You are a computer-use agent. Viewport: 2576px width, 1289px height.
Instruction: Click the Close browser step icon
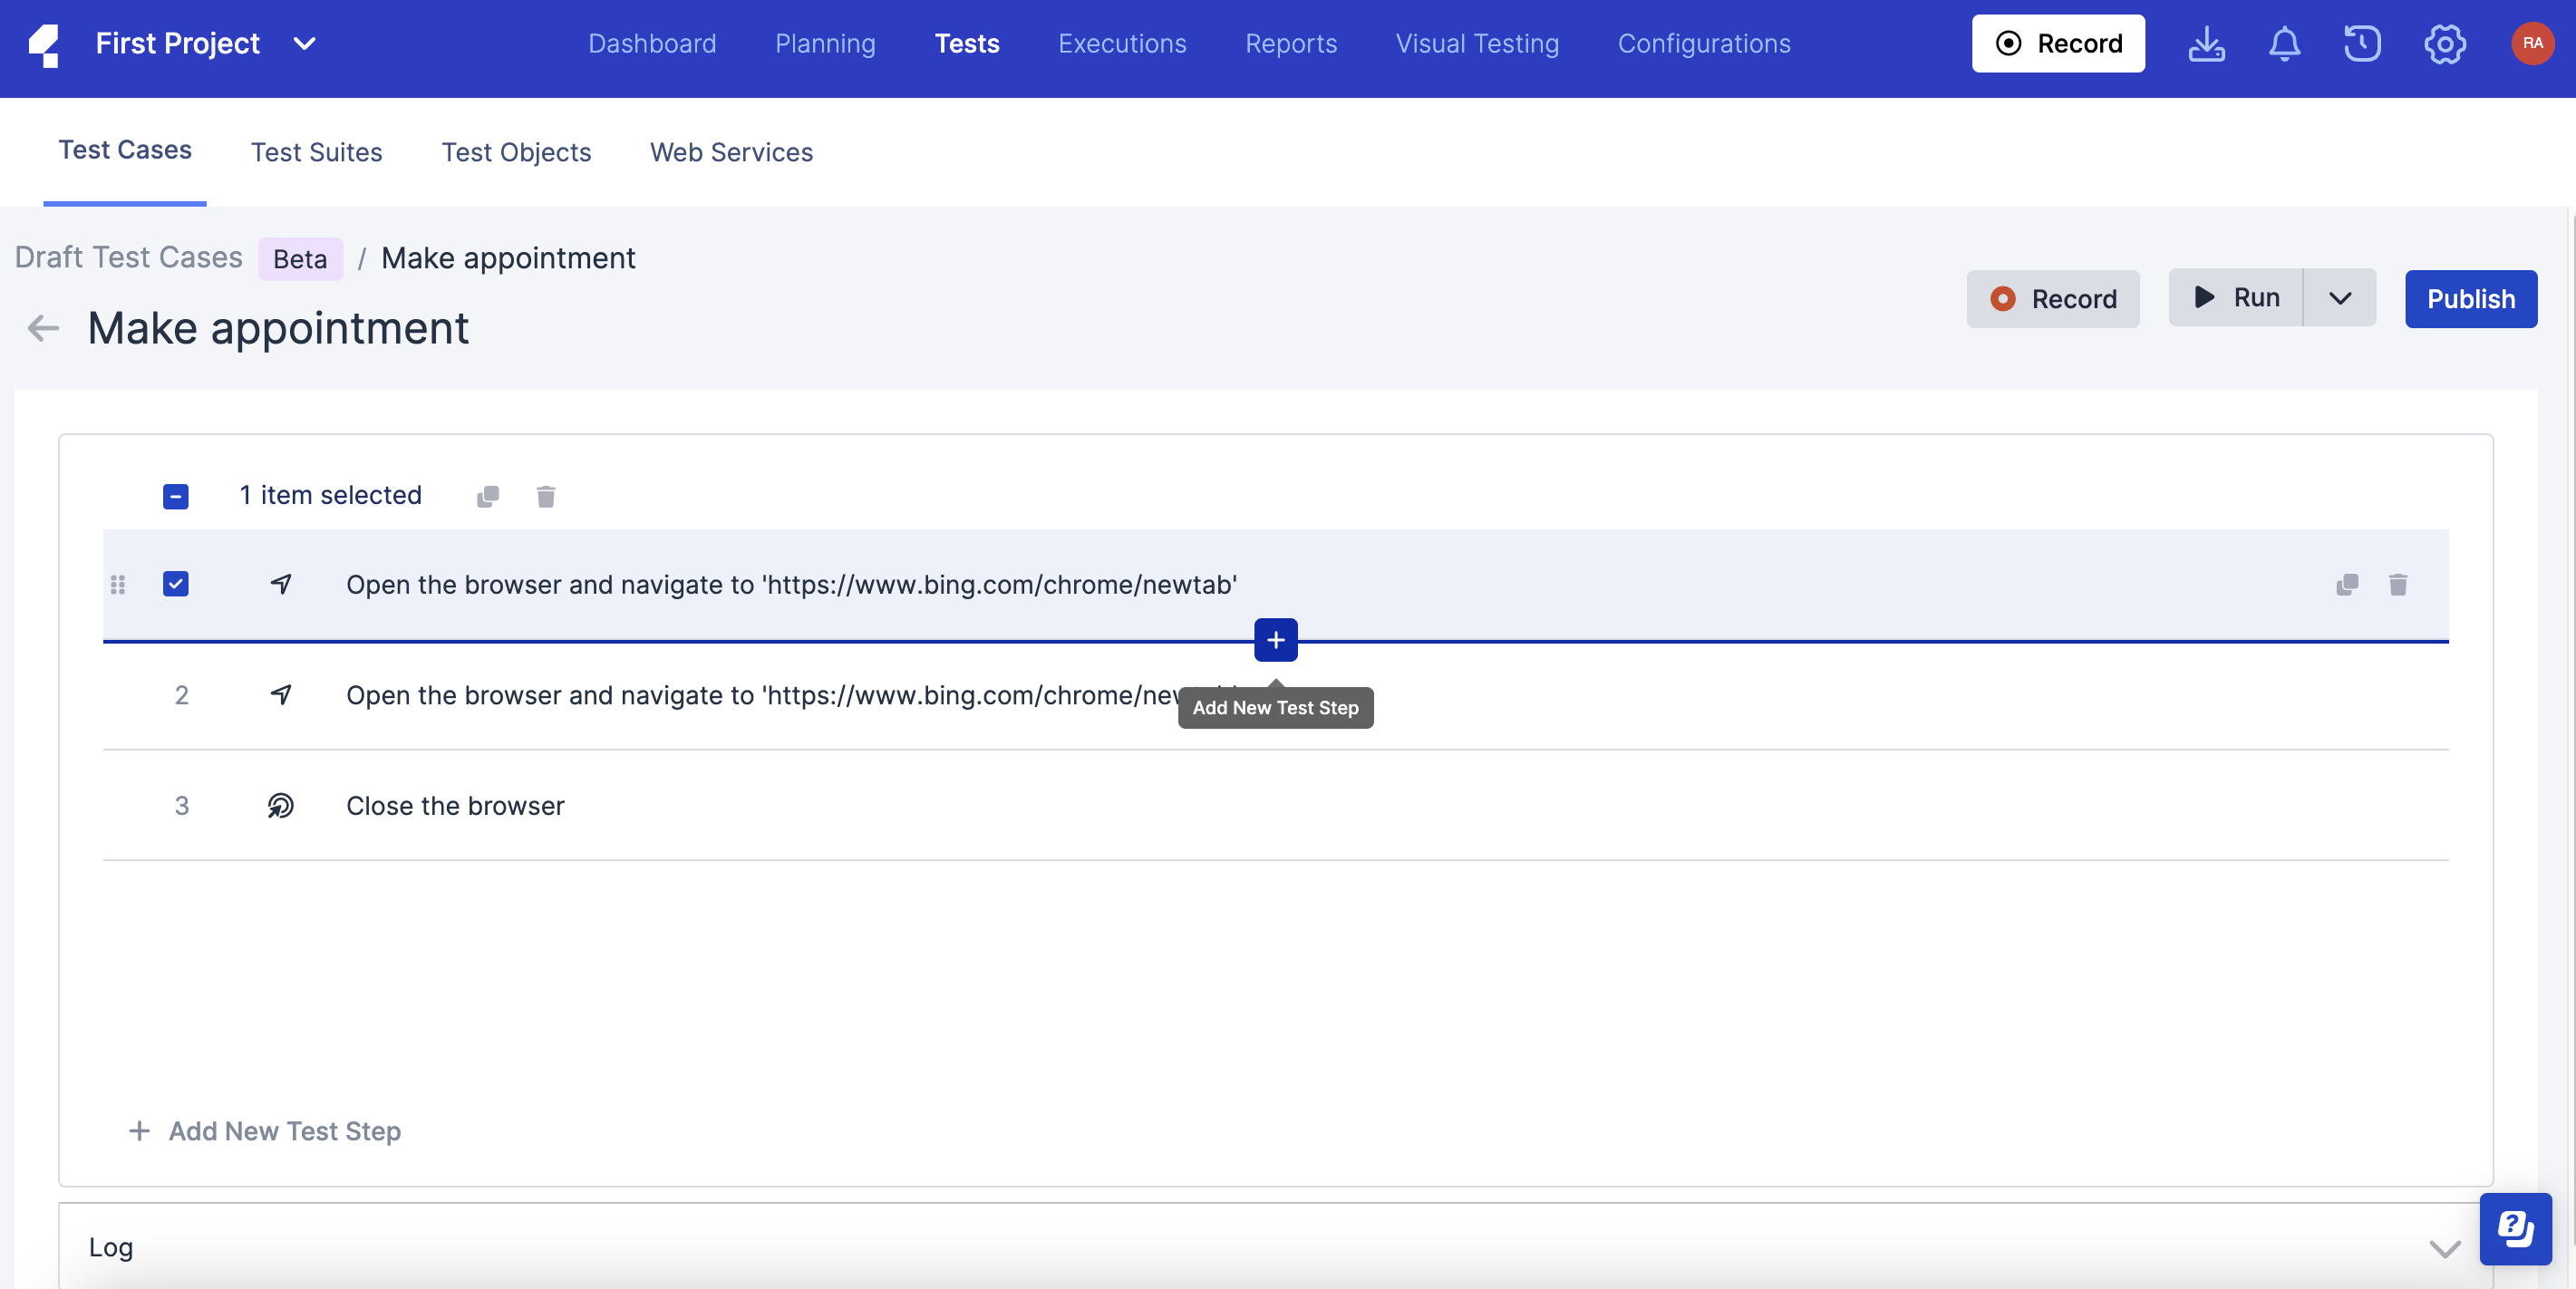[281, 805]
